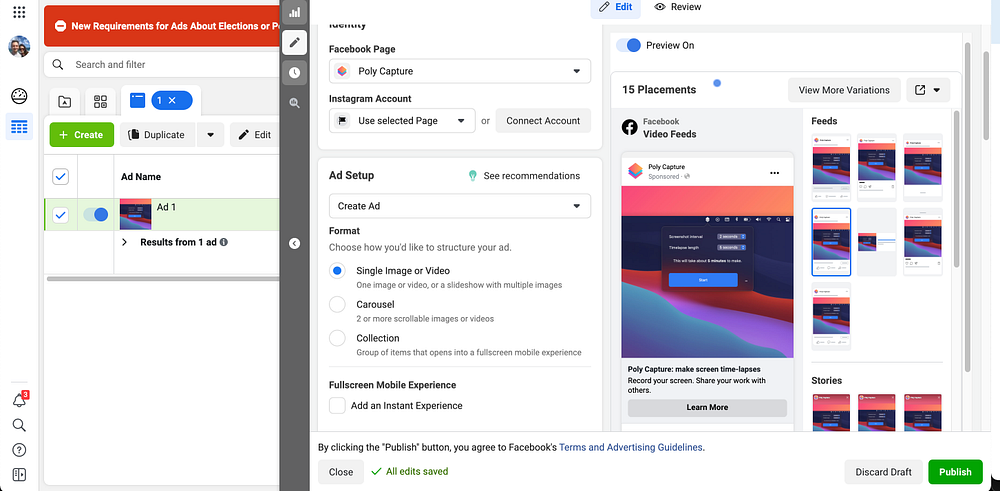Select the pencil edit panel icon
The width and height of the screenshot is (1000, 491).
(295, 43)
